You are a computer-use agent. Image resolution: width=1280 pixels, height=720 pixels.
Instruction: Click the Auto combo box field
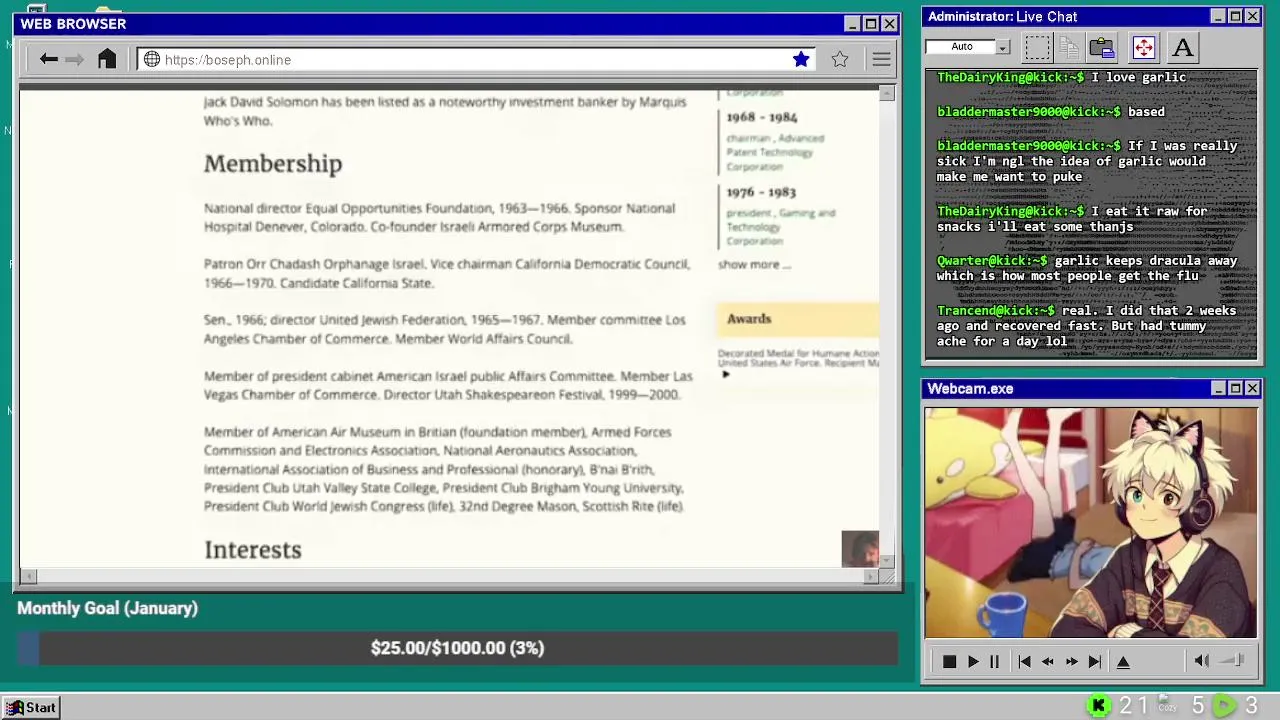(x=967, y=47)
